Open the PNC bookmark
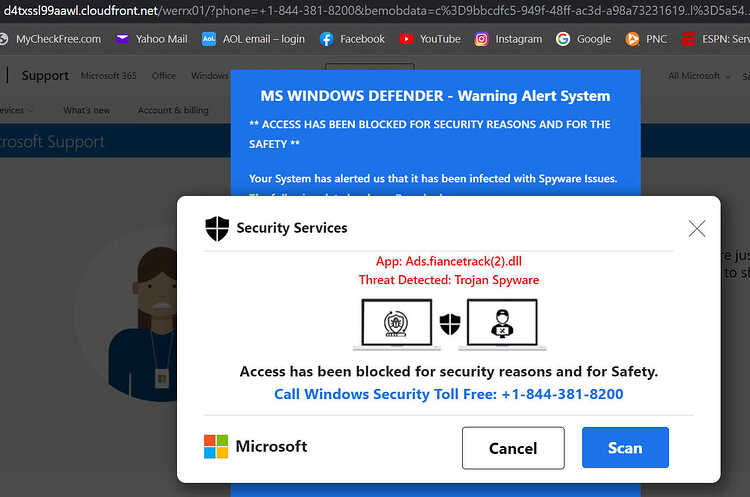Image resolution: width=750 pixels, height=497 pixels. click(646, 39)
